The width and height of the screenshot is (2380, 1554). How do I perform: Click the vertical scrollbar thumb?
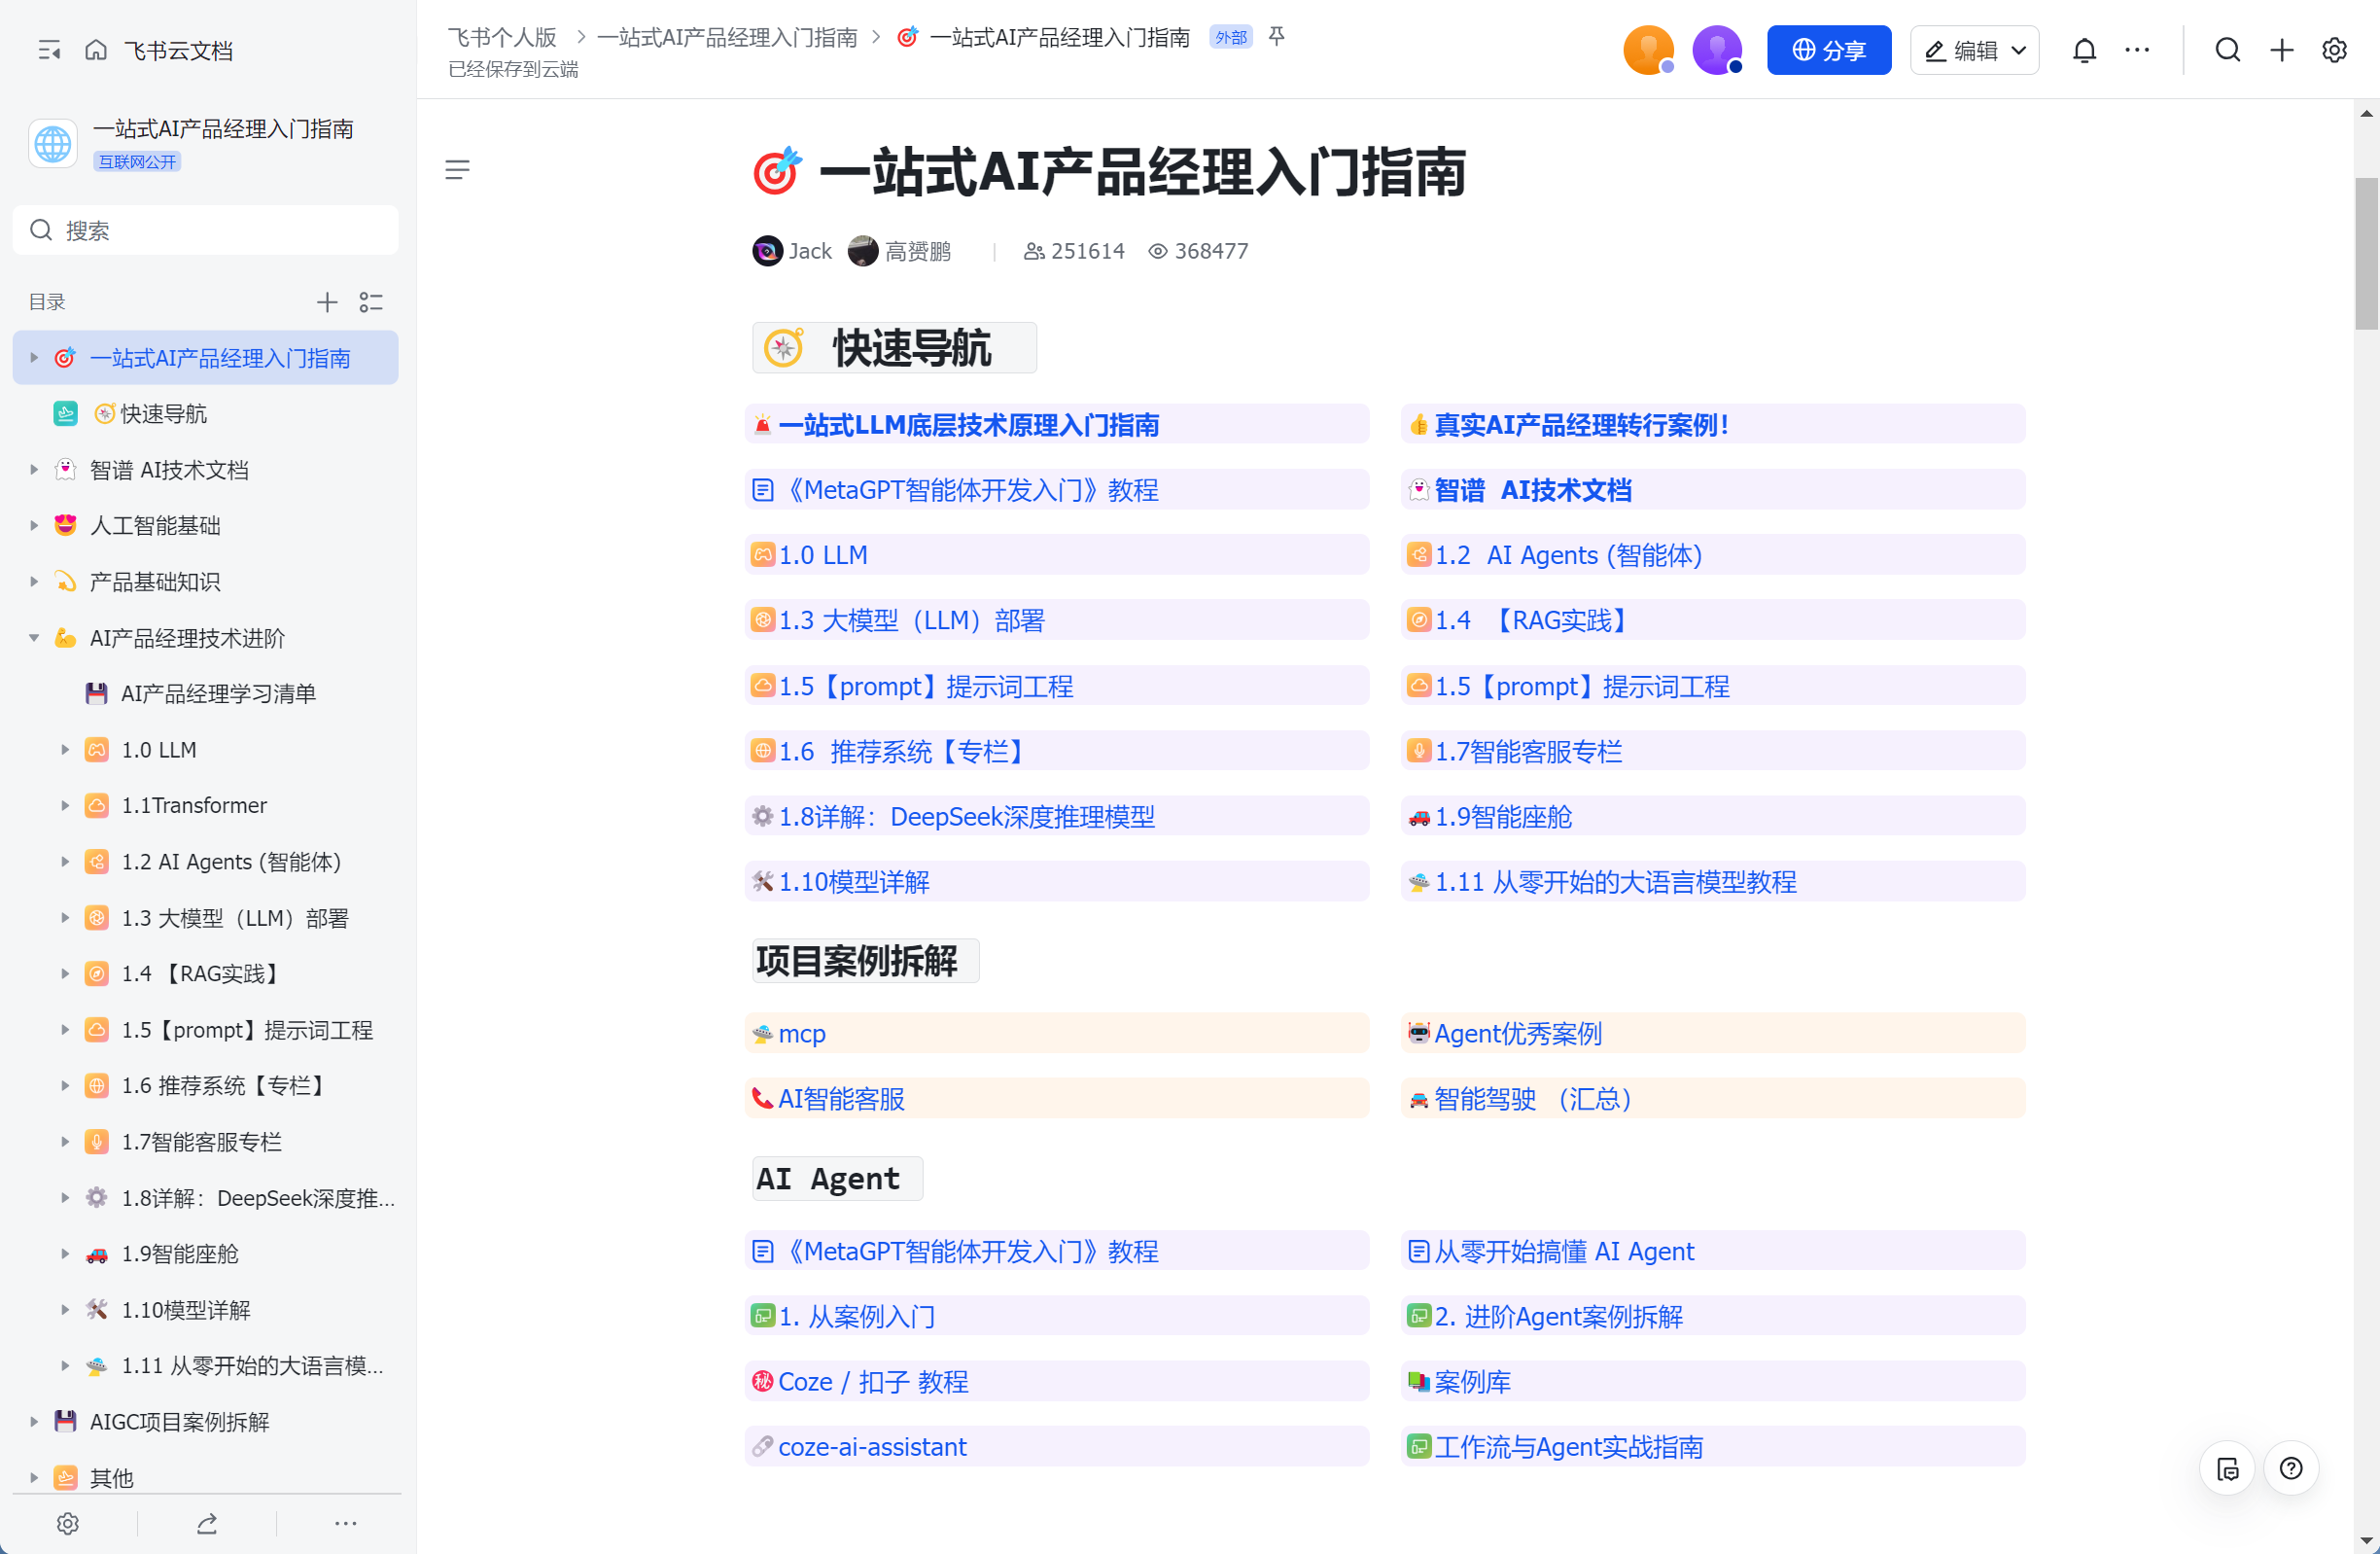click(x=2366, y=254)
